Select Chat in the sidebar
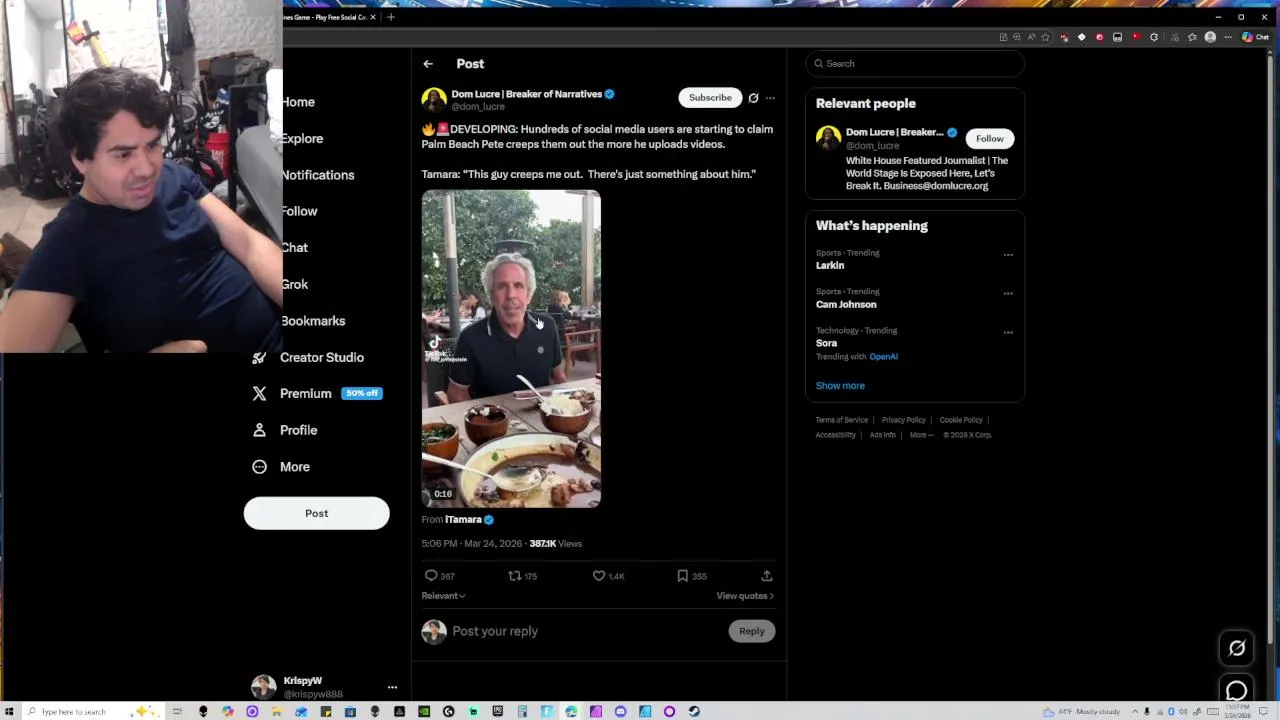Viewport: 1280px width, 720px height. [295, 248]
